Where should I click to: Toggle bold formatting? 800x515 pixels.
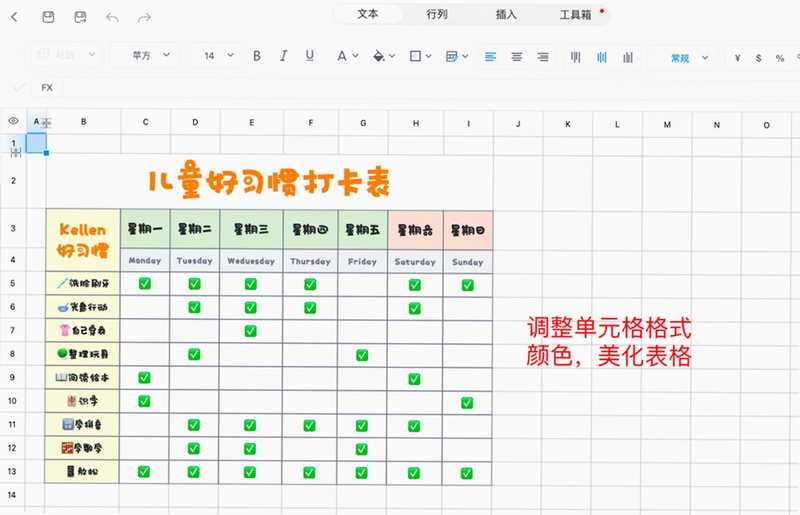click(x=257, y=56)
